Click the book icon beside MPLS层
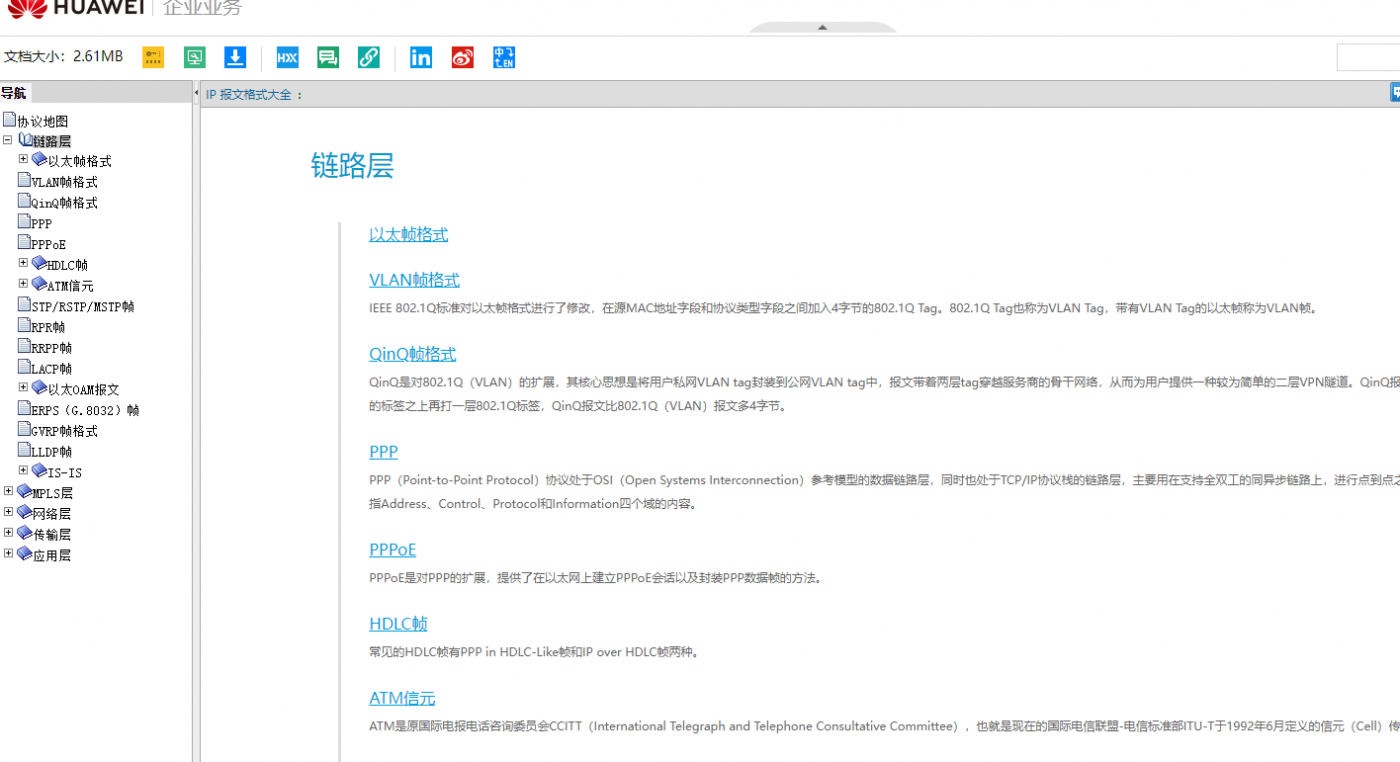The height and width of the screenshot is (762, 1400). (x=25, y=491)
